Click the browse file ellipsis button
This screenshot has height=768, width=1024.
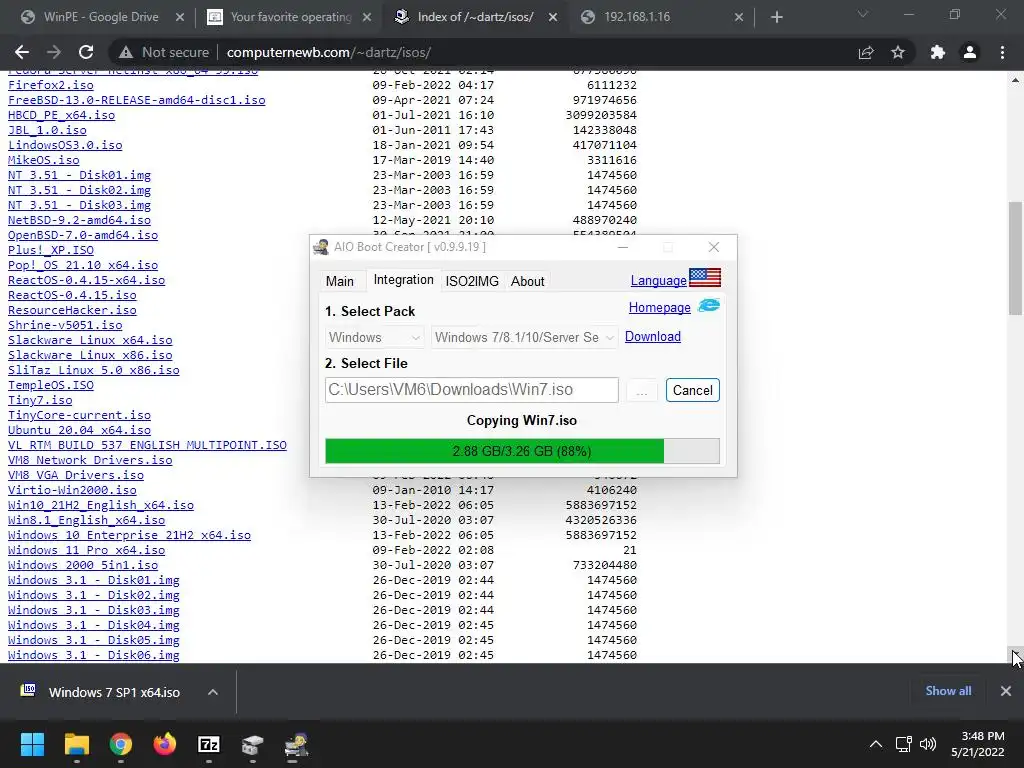click(x=641, y=391)
